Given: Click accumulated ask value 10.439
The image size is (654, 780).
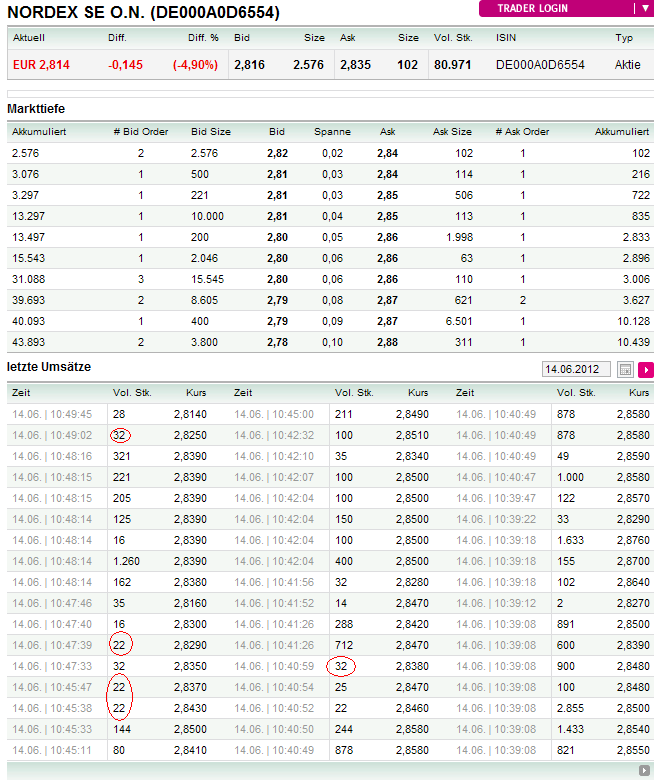Looking at the screenshot, I should tap(633, 342).
